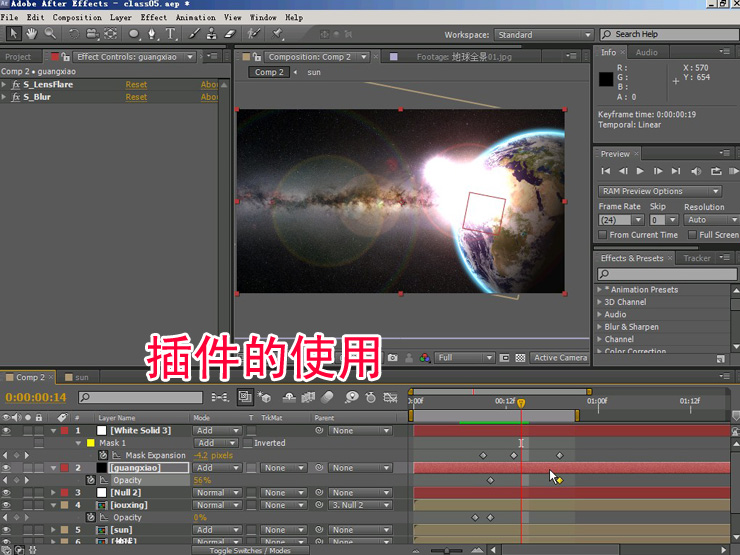This screenshot has width=740, height=555.
Task: Pick the Brush tool
Action: click(194, 34)
